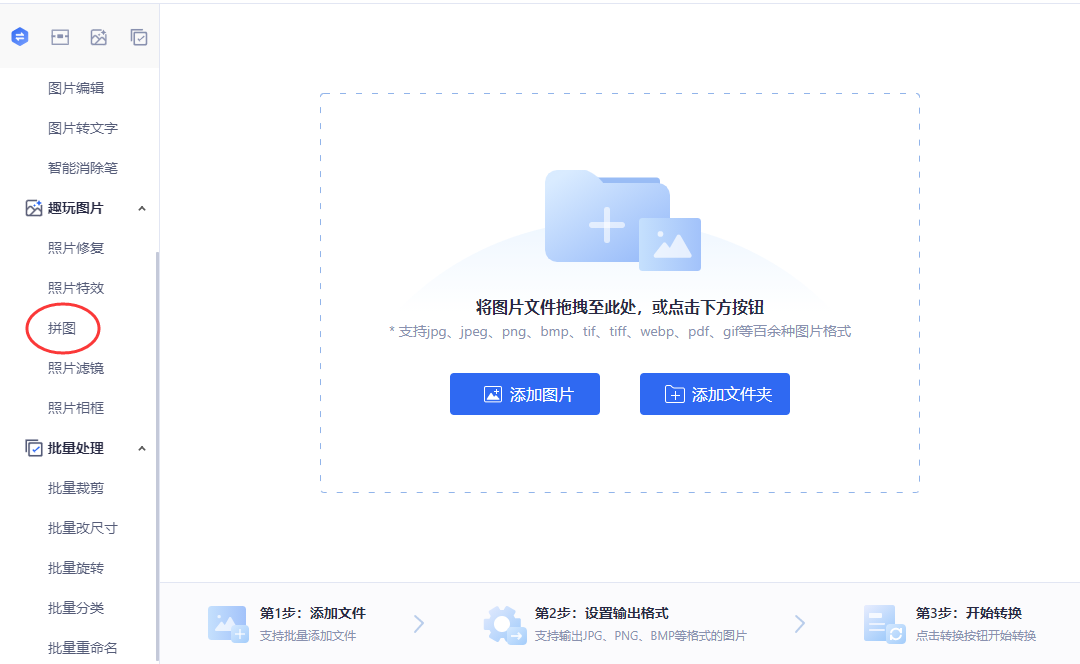Open the image compress icon tab
Image resolution: width=1080 pixels, height=664 pixels.
(60, 37)
